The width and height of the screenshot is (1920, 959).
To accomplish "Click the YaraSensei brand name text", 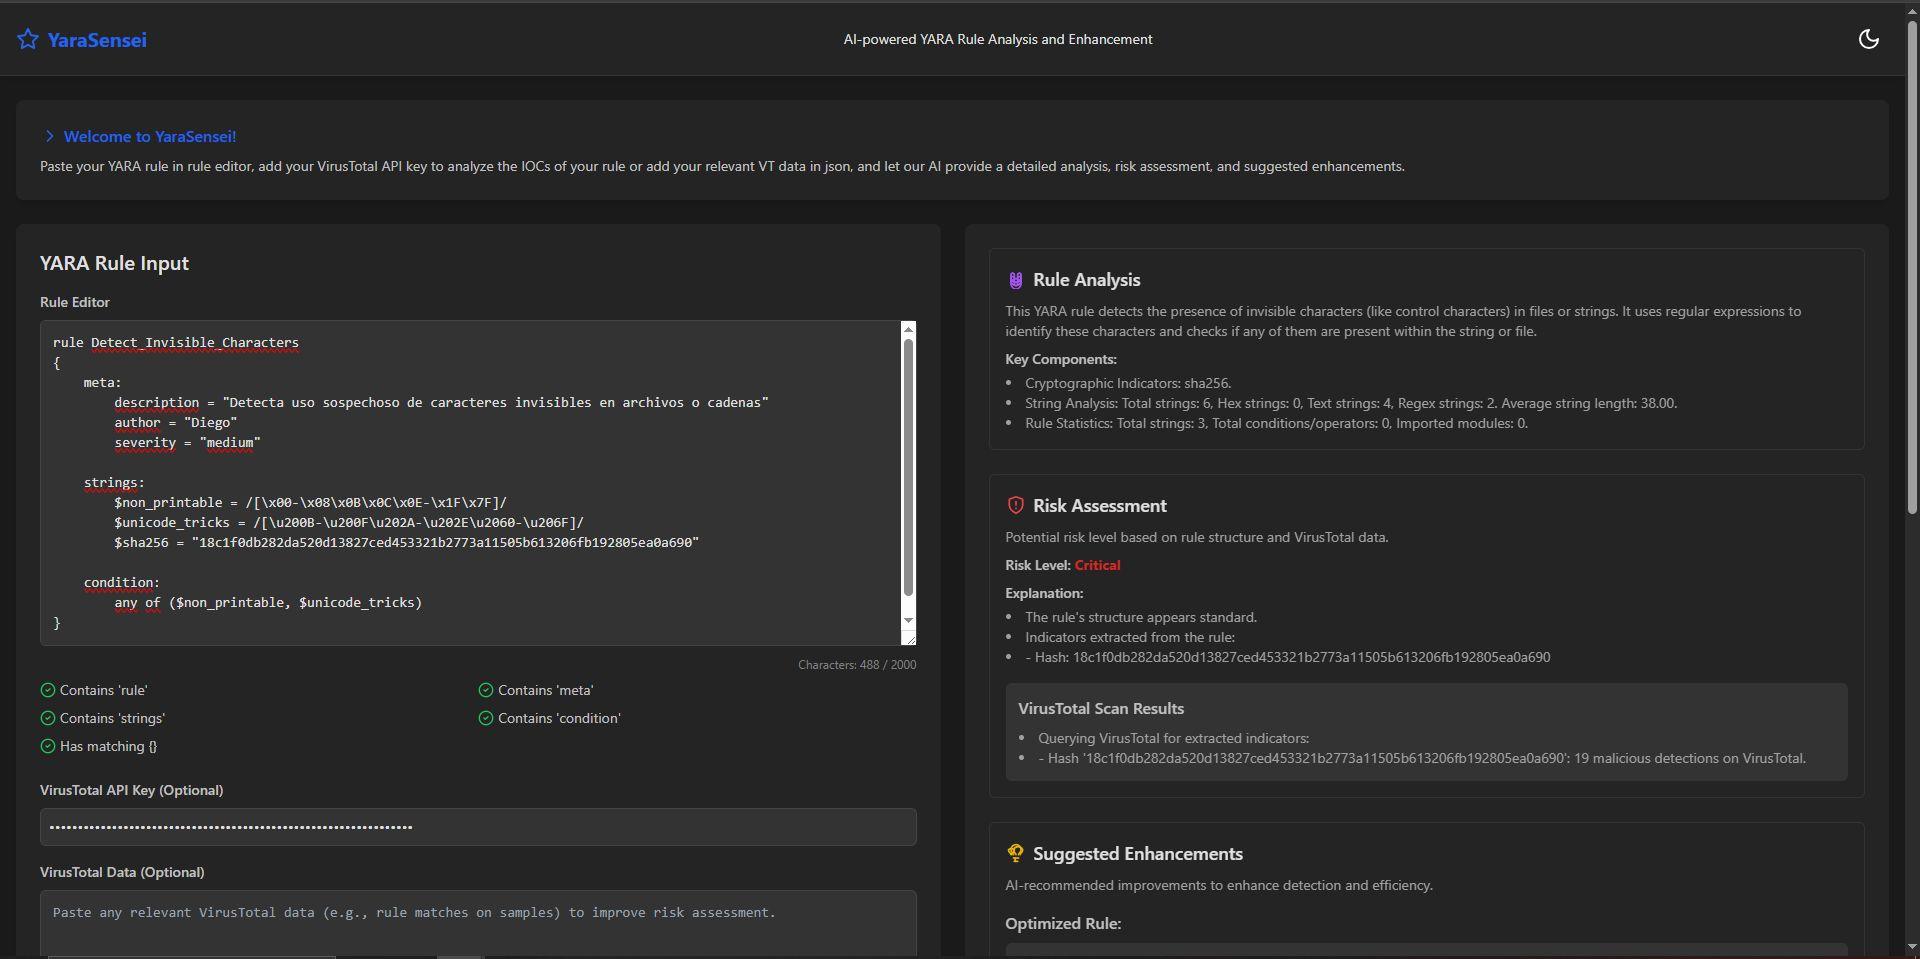I will coord(97,40).
